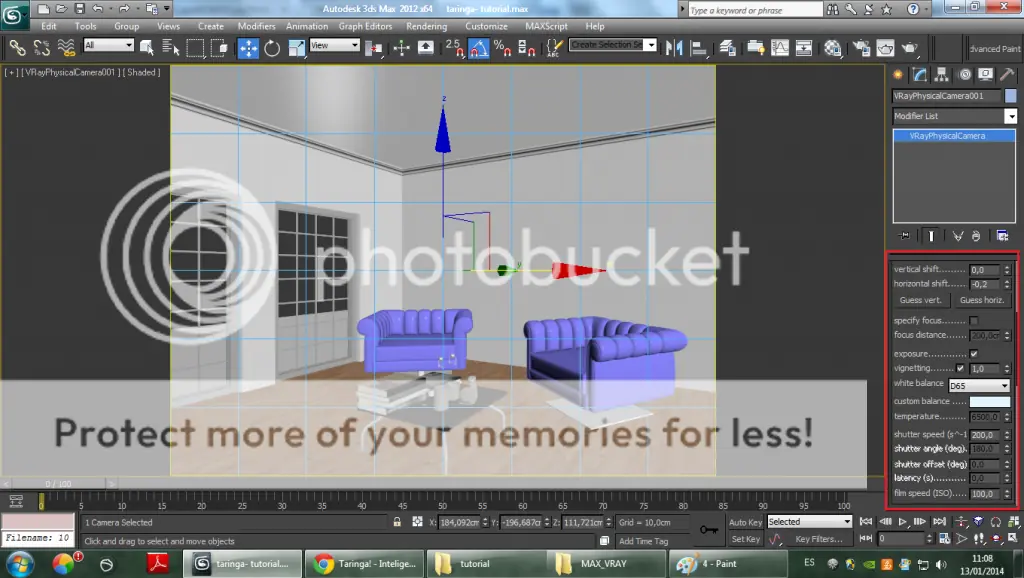The width and height of the screenshot is (1024, 578).
Task: Activate the Select and Rotate tool
Action: [272, 47]
